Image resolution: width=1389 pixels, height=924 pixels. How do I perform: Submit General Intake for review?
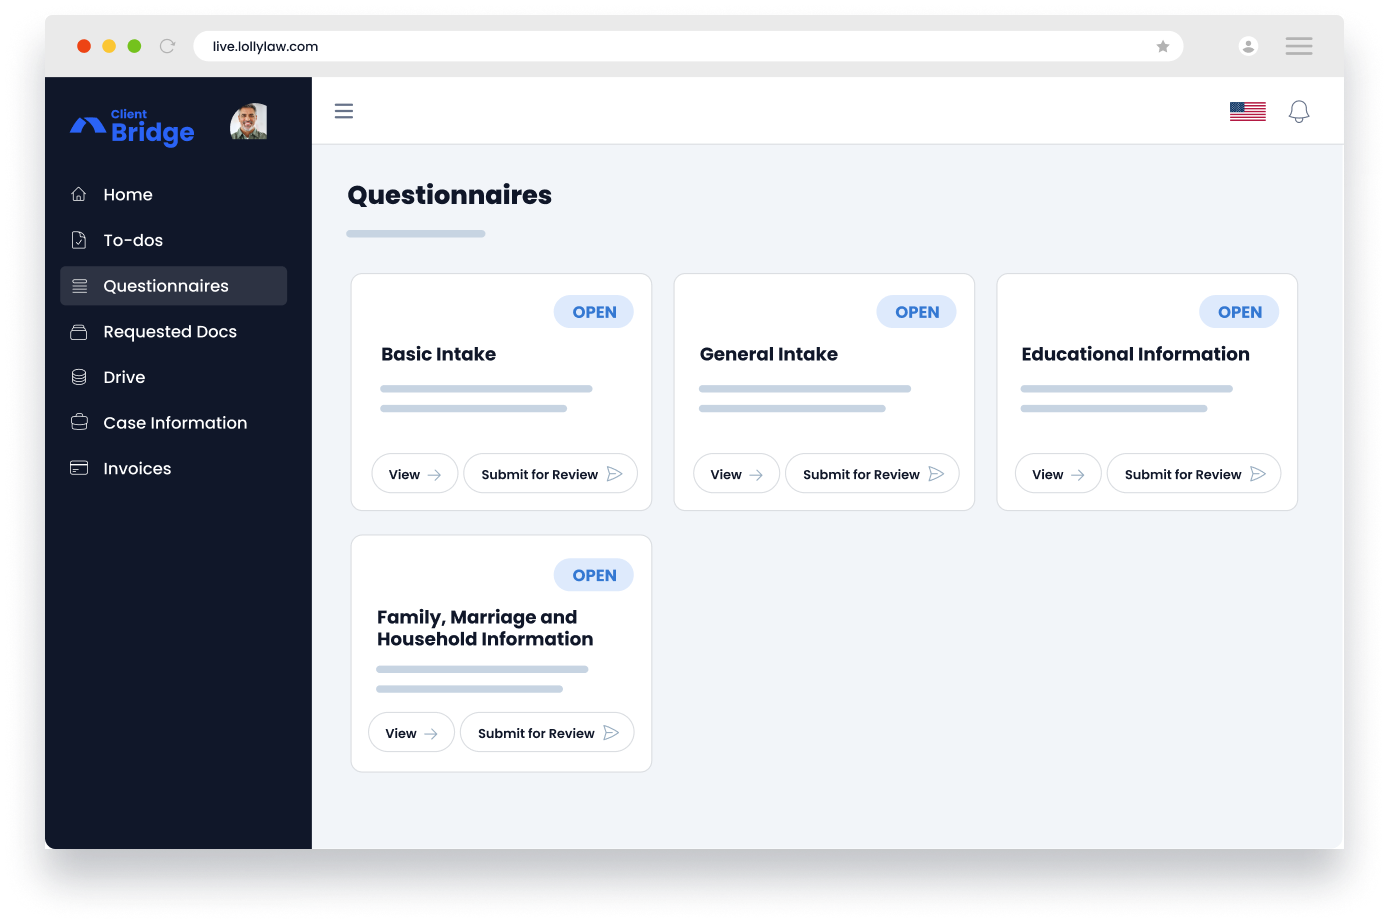coord(872,474)
